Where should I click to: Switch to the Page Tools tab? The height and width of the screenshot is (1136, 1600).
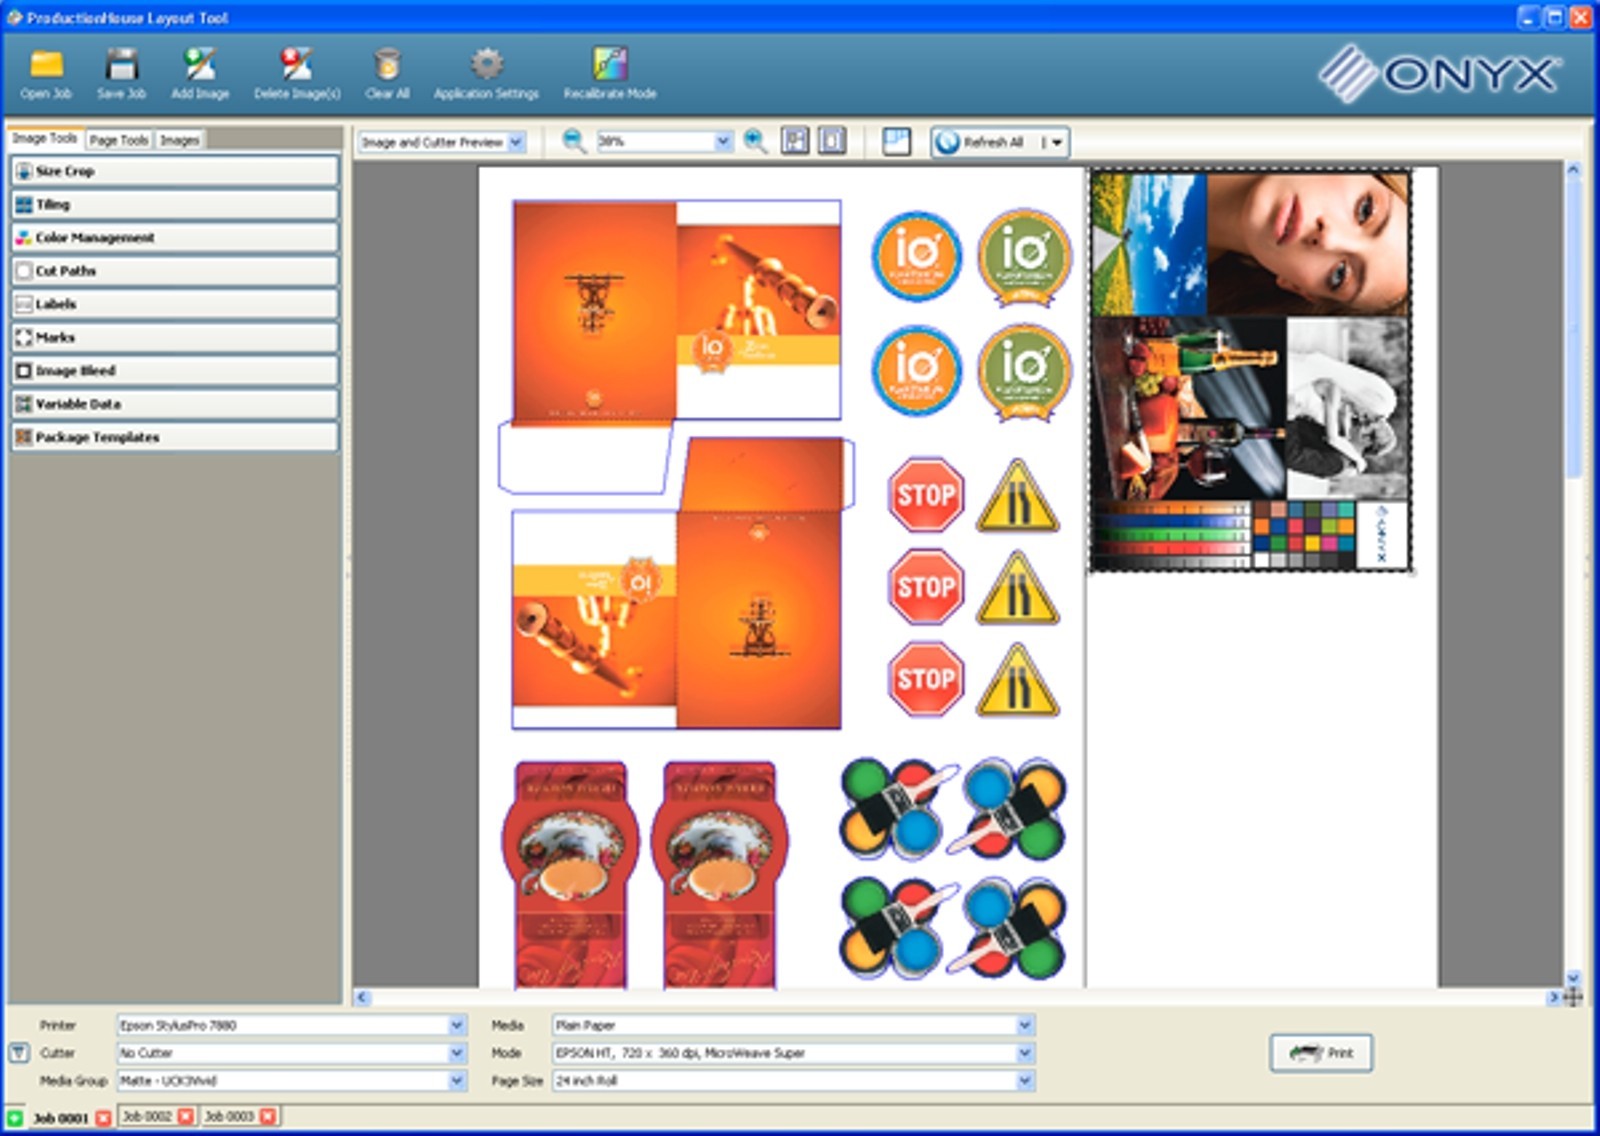pos(119,140)
